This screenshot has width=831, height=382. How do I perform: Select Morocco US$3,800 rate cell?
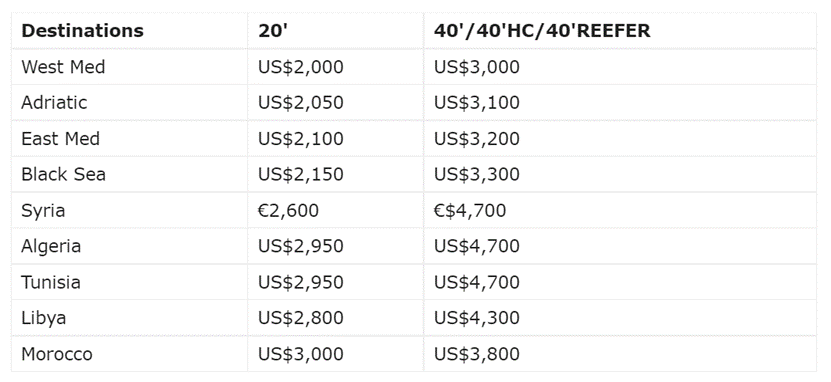[x=620, y=353]
